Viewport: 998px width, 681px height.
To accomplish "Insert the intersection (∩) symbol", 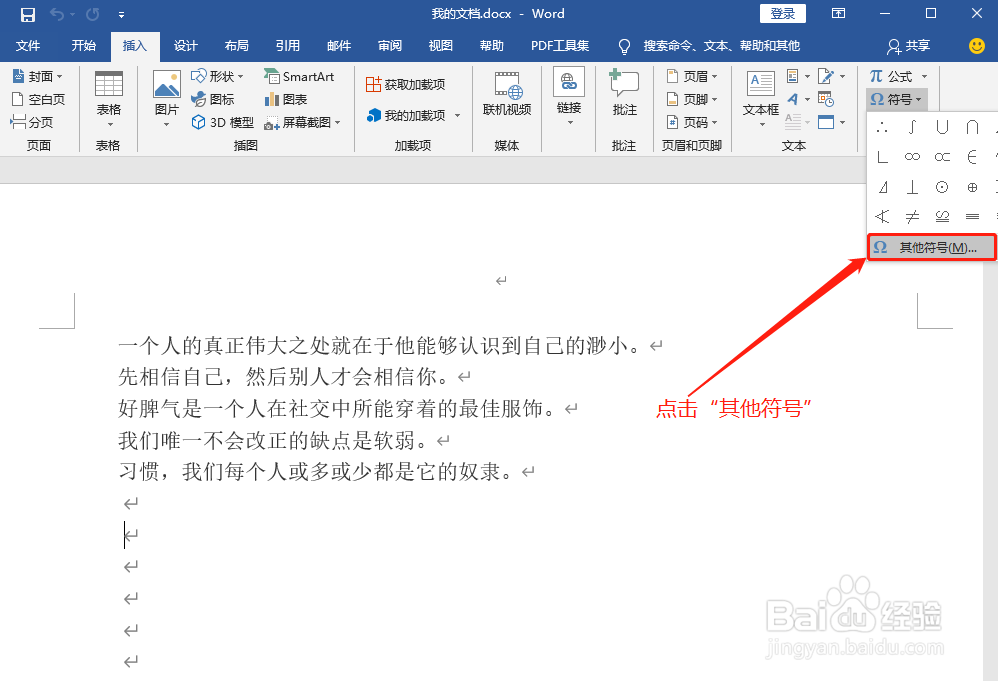I will [972, 127].
